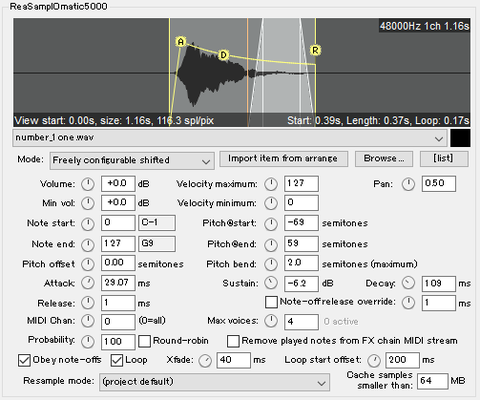
Task: Click the Release ms field
Action: tap(118, 303)
